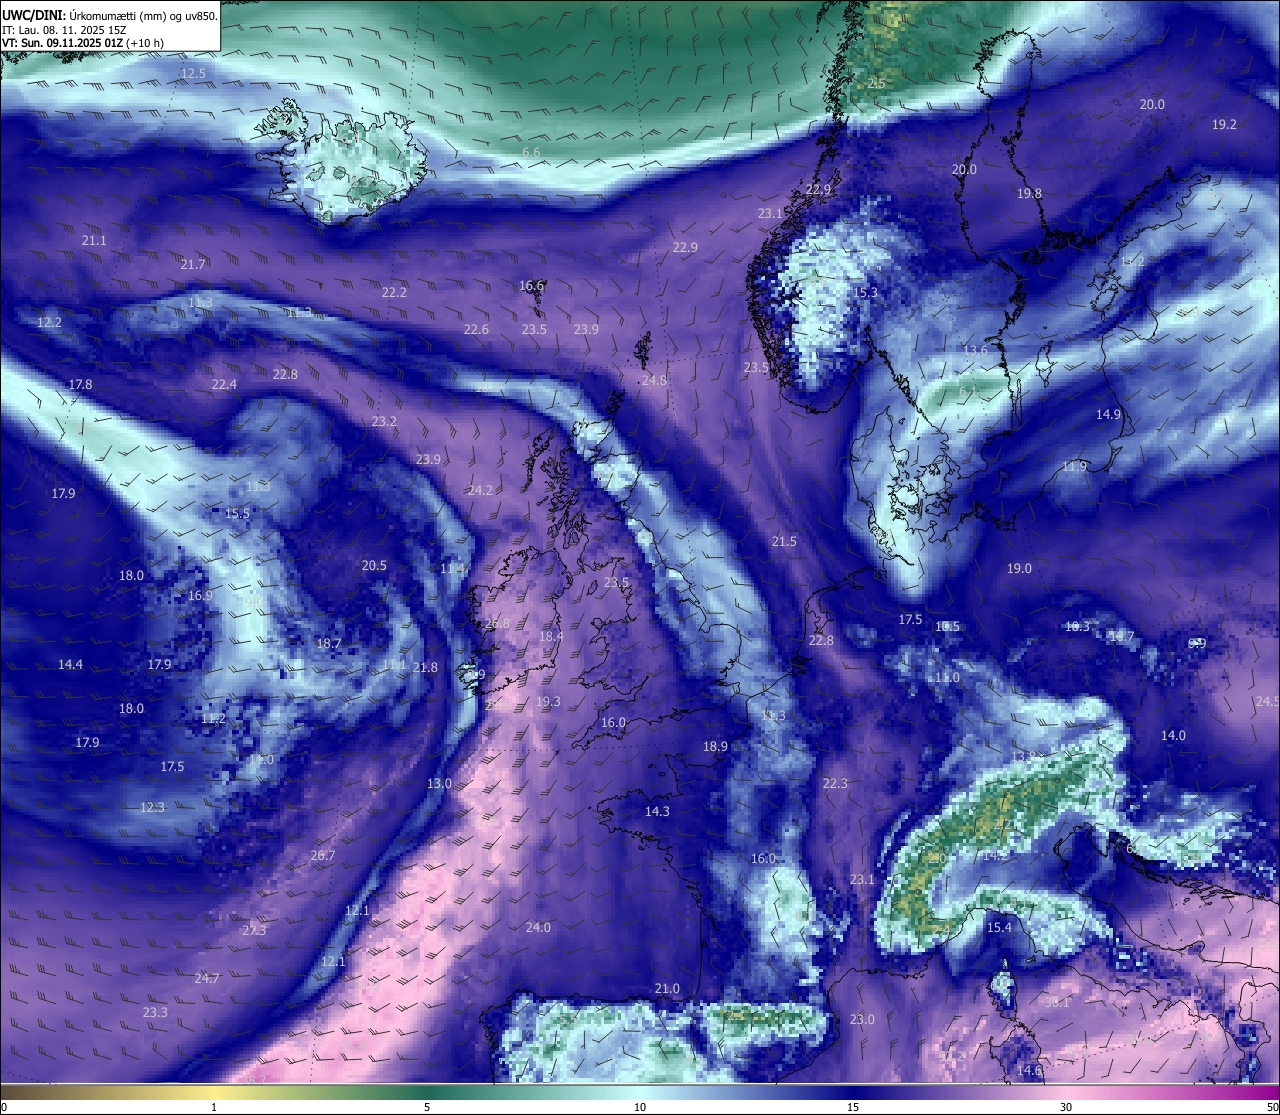
Task: Click the IT: Lau. 08. 11. 2025 15Z line
Action: [64, 30]
